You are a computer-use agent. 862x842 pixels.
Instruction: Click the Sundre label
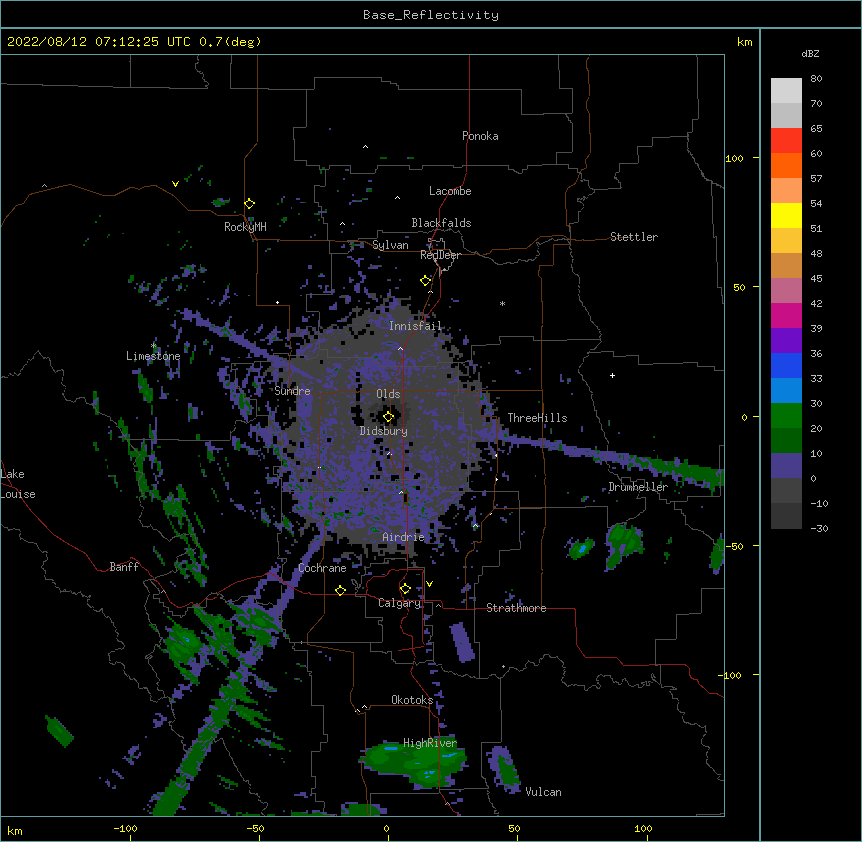pyautogui.click(x=292, y=391)
